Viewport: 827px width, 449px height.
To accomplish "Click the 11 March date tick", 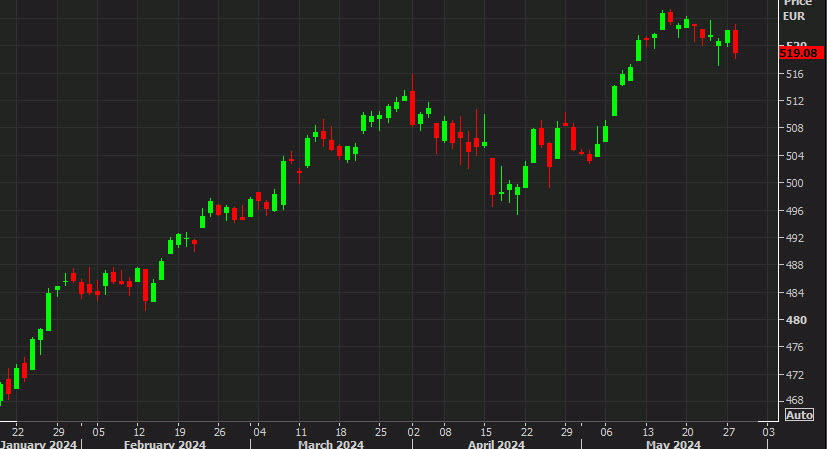I will pos(301,432).
